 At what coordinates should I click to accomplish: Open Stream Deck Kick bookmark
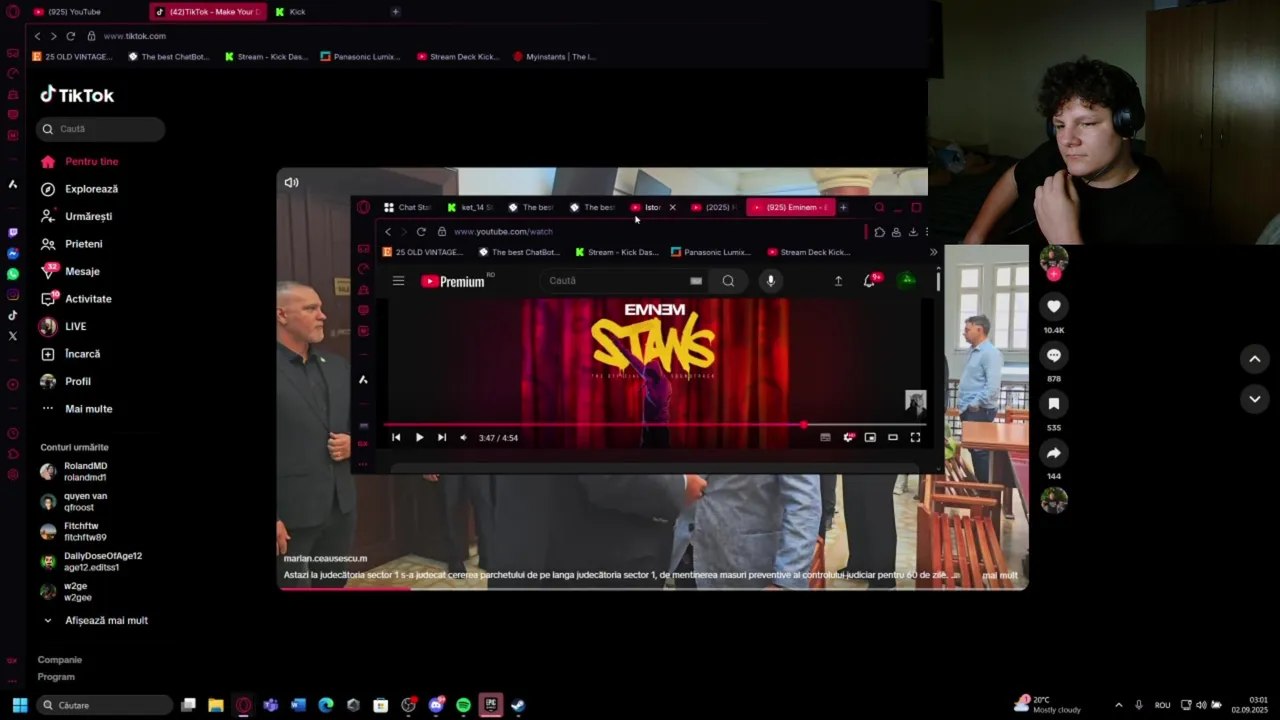tap(458, 57)
